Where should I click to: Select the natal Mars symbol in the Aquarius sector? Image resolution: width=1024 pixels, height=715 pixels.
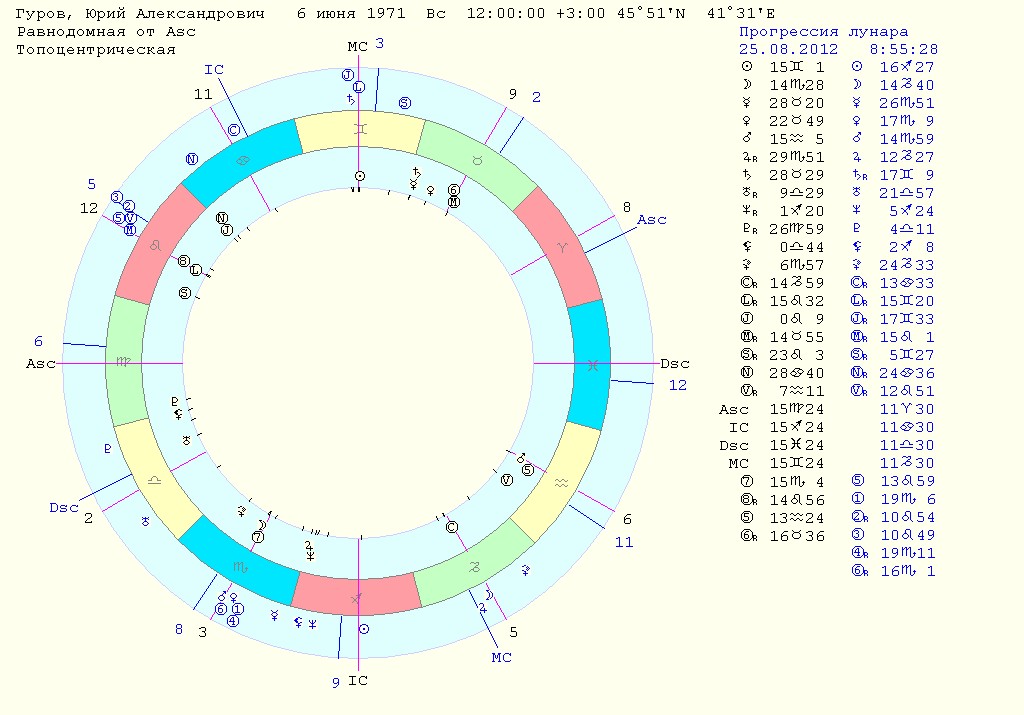pyautogui.click(x=520, y=458)
